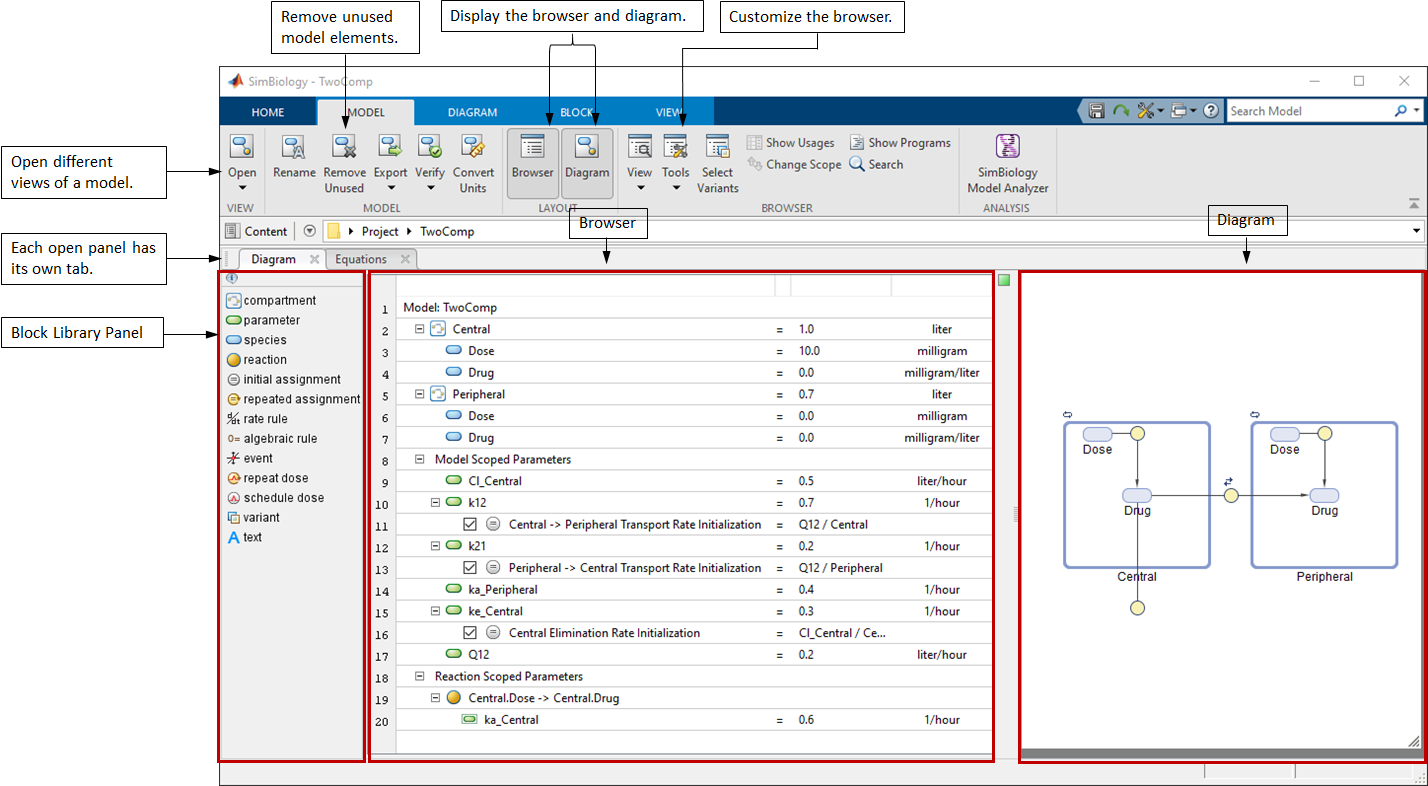1428x786 pixels.
Task: Click TwoComp in the project path
Action: pos(447,231)
